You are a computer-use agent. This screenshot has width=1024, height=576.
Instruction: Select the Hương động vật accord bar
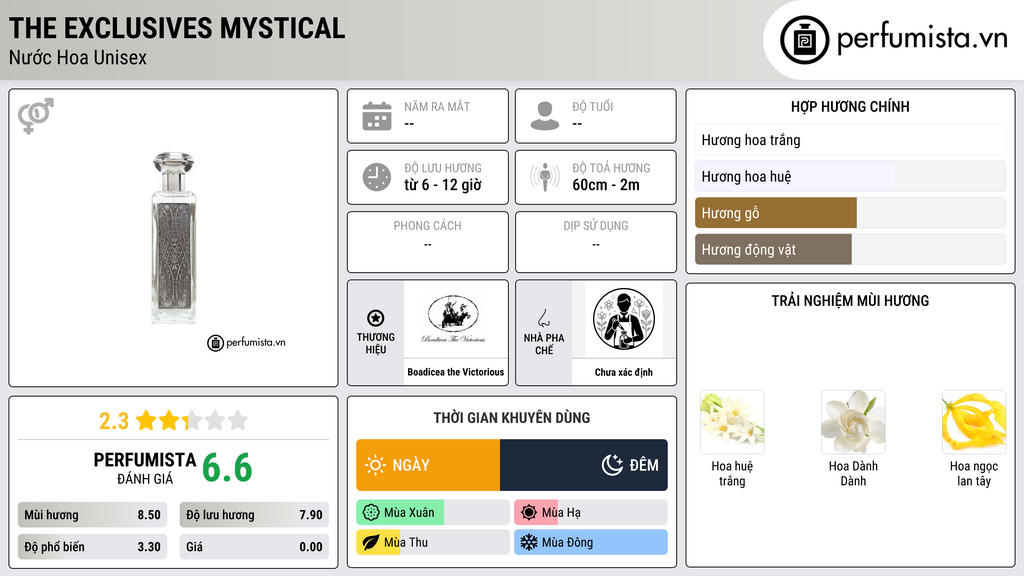pos(850,249)
